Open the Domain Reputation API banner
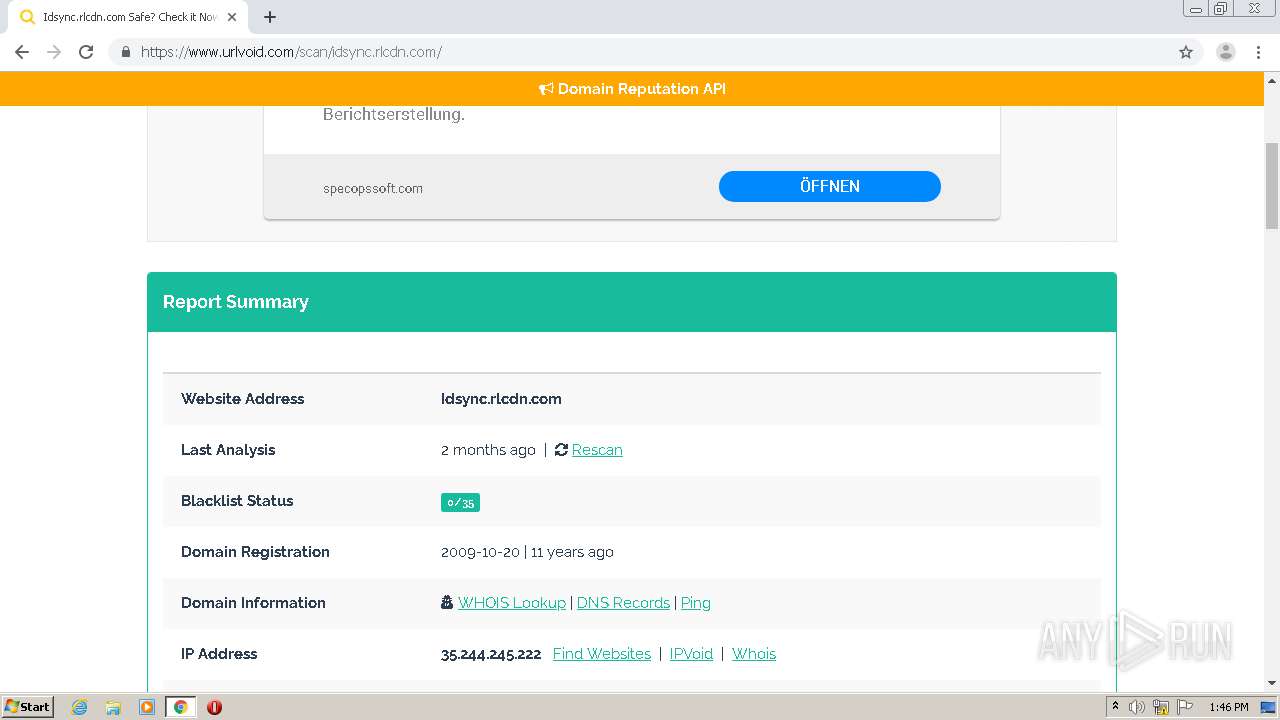This screenshot has width=1280, height=720. (632, 89)
